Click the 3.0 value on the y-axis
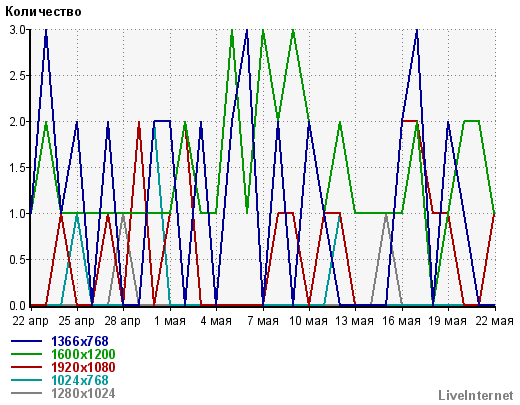Screen dimensions: 520x405 [17, 30]
